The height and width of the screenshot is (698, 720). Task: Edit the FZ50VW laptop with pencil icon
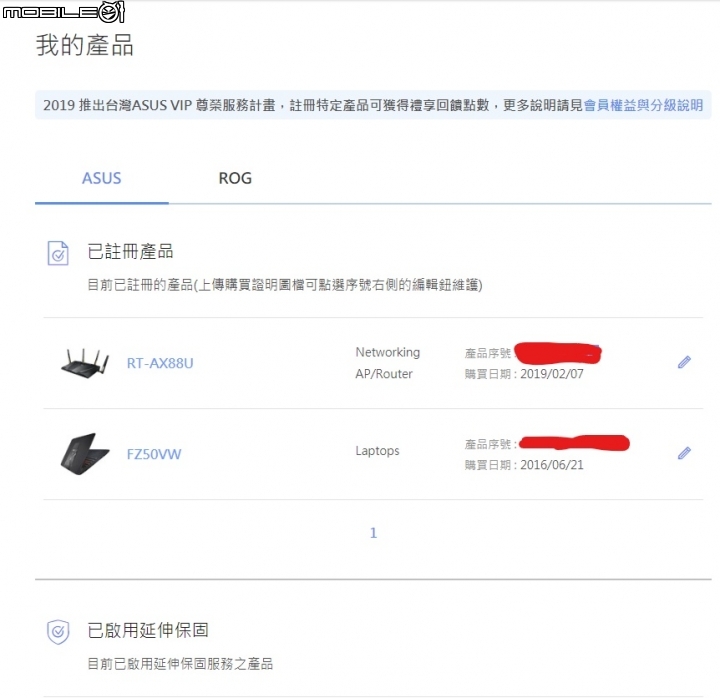(684, 453)
